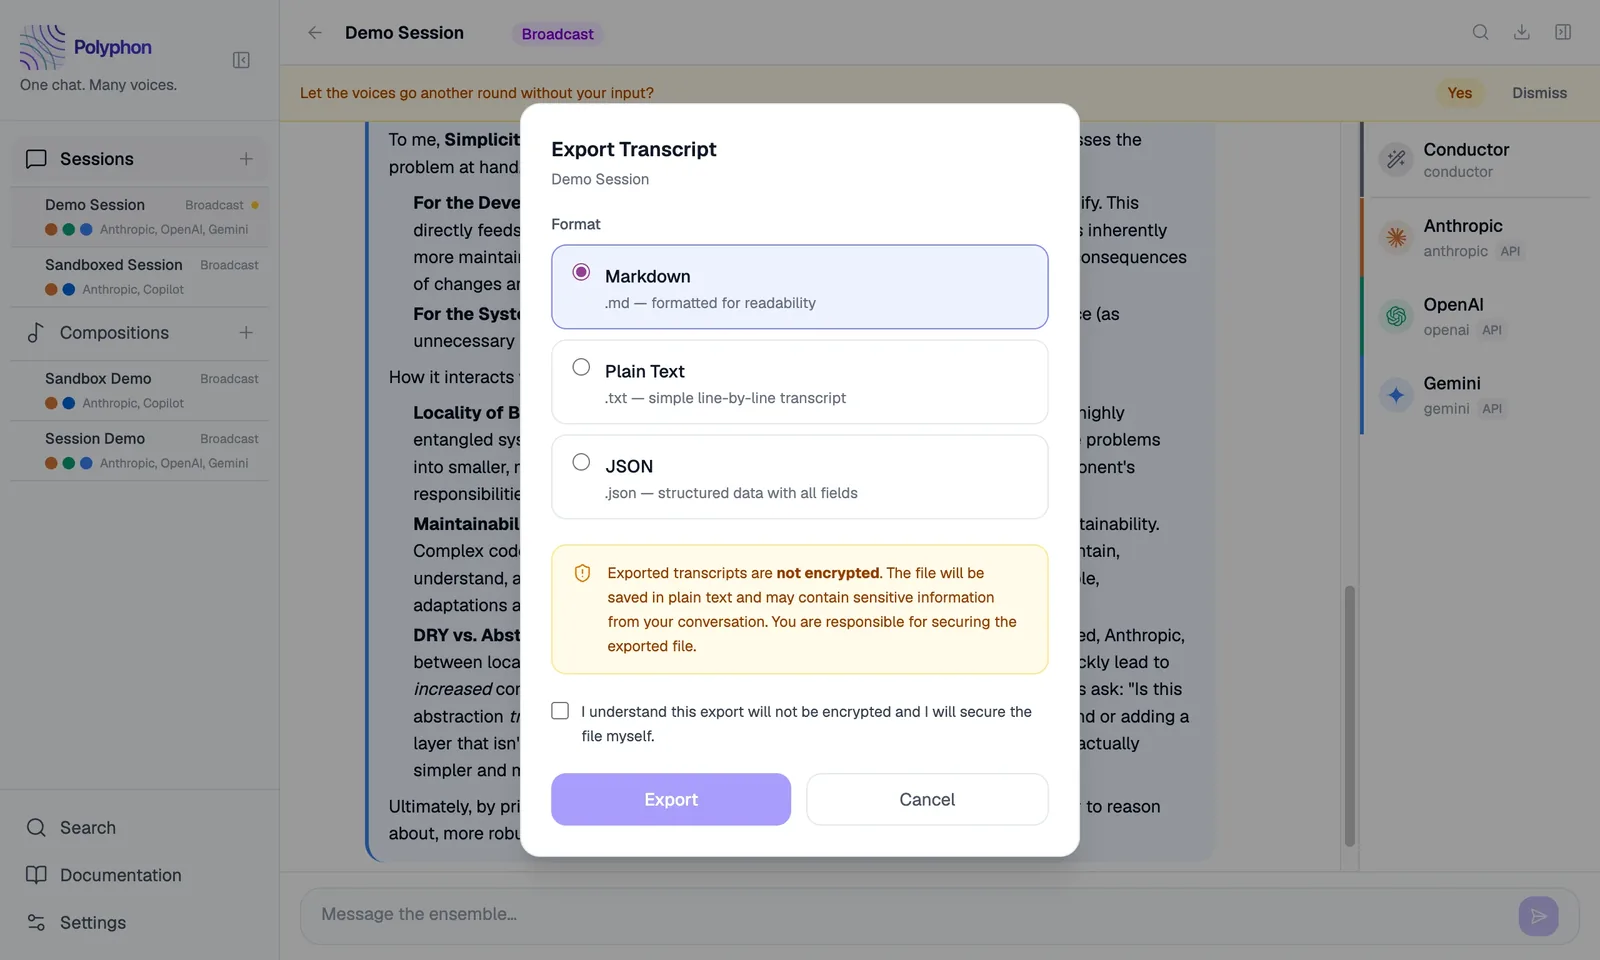1600x960 pixels.
Task: Toggle the right panel via its icon
Action: click(x=1562, y=32)
